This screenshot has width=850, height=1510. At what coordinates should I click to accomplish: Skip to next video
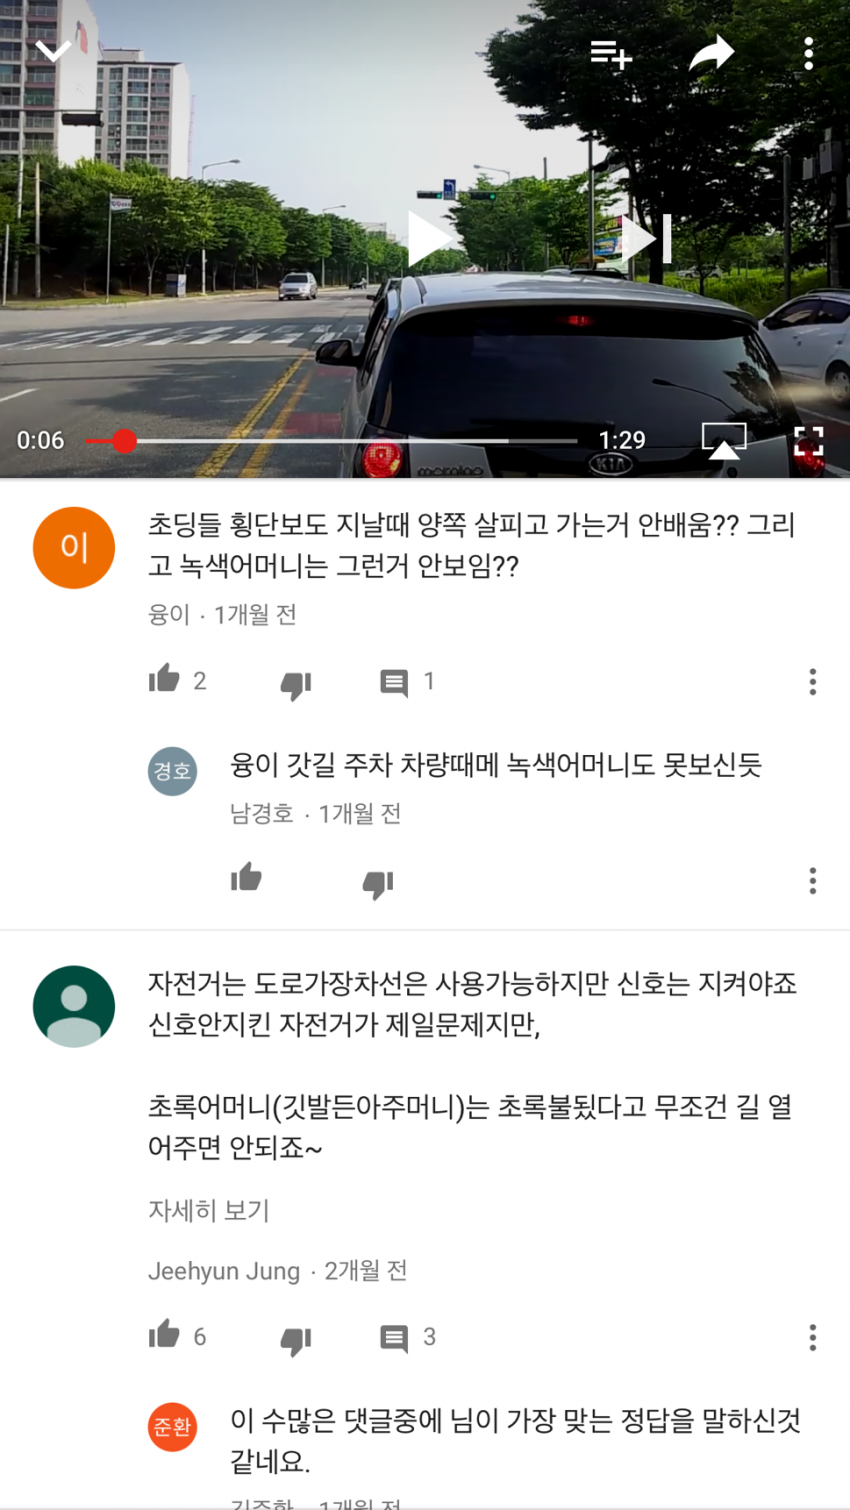pos(647,240)
